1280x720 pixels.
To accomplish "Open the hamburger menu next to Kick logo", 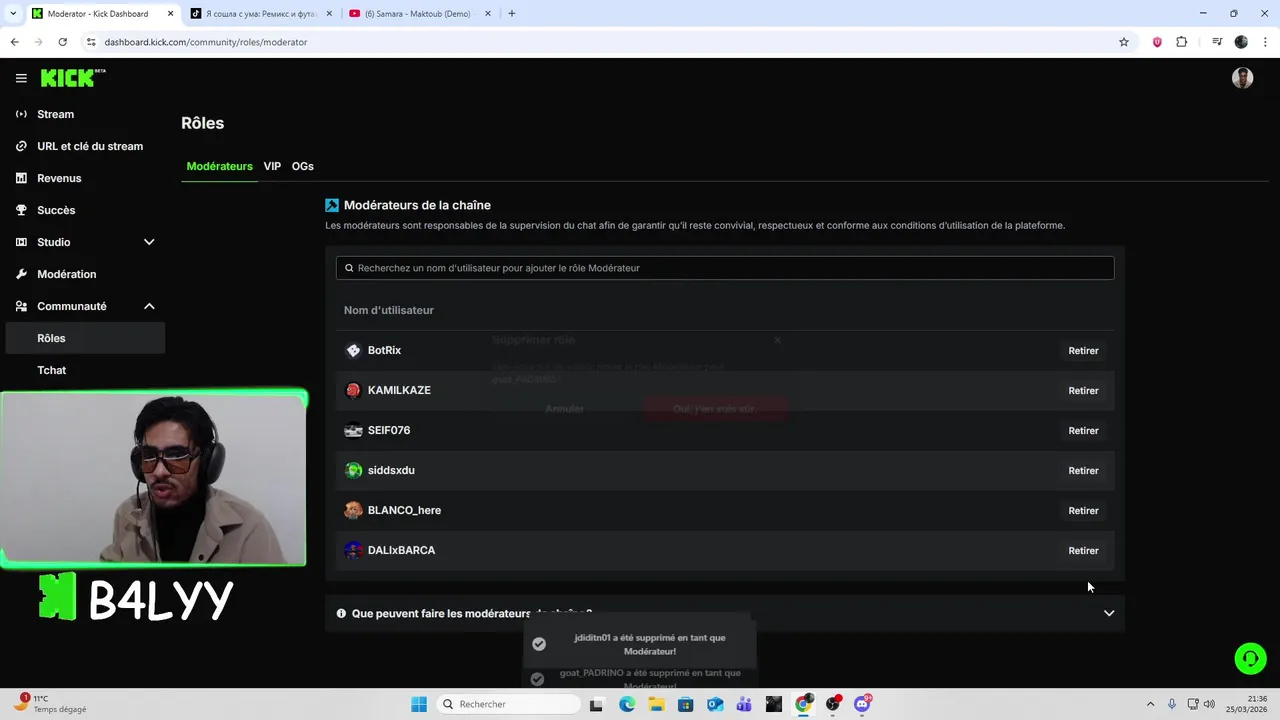I will point(21,78).
